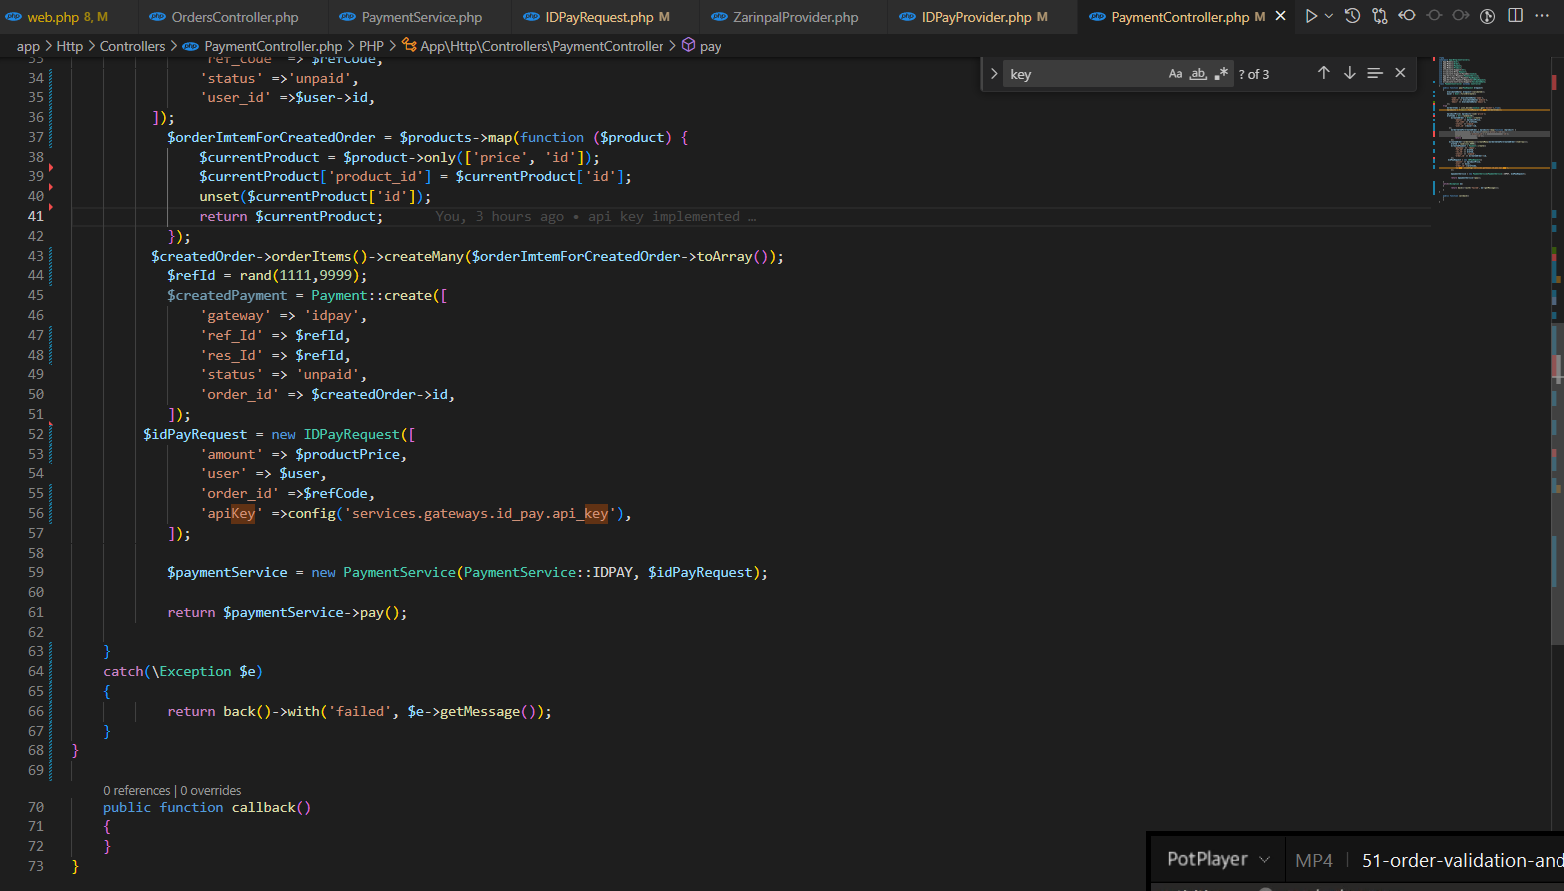Toggle Use Regular Expression in find
The image size is (1564, 891).
(x=1221, y=74)
